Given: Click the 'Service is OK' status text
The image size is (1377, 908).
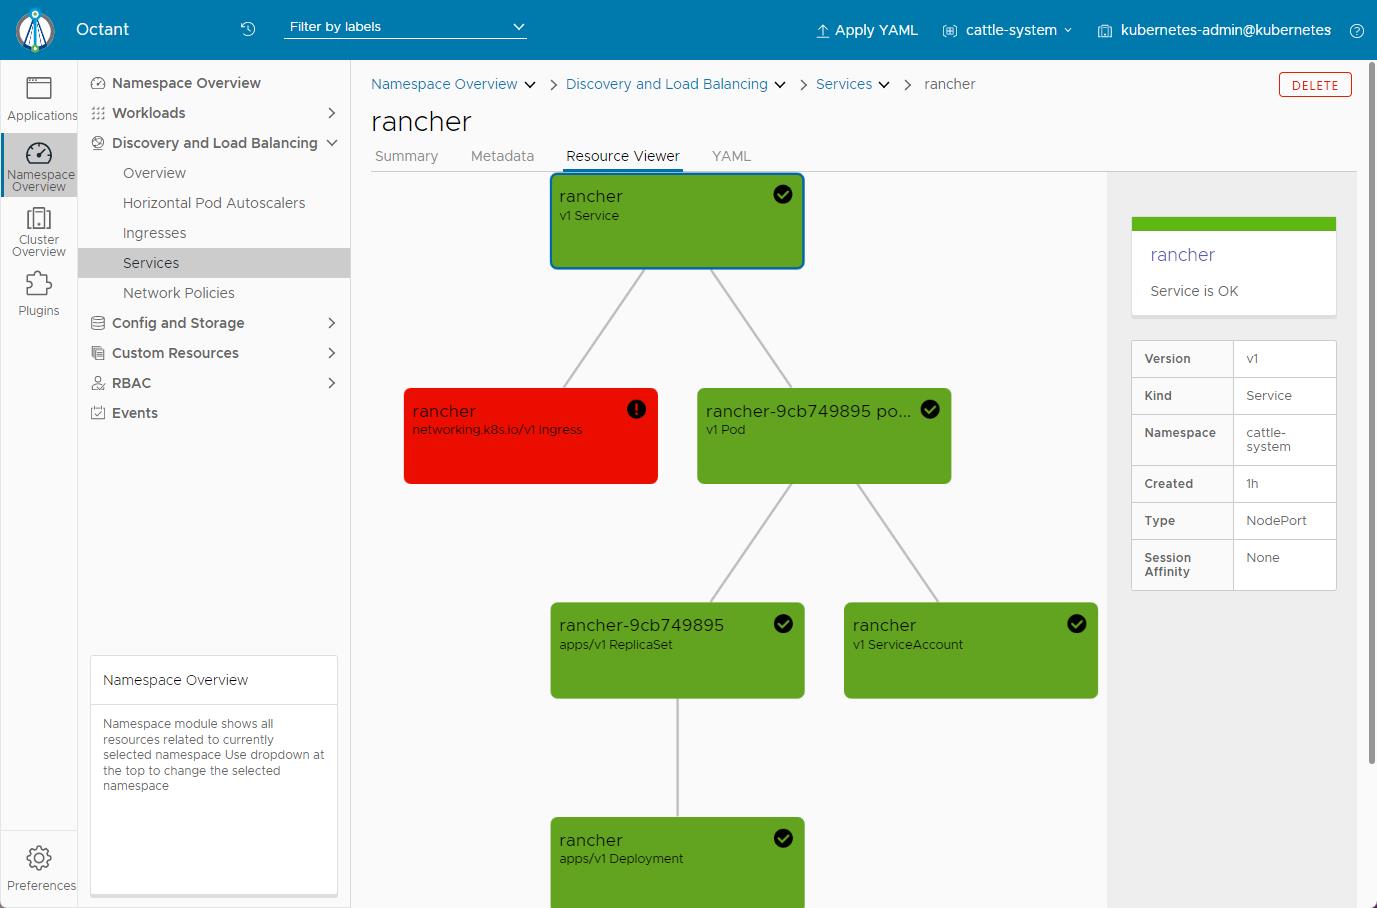Looking at the screenshot, I should (x=1194, y=291).
